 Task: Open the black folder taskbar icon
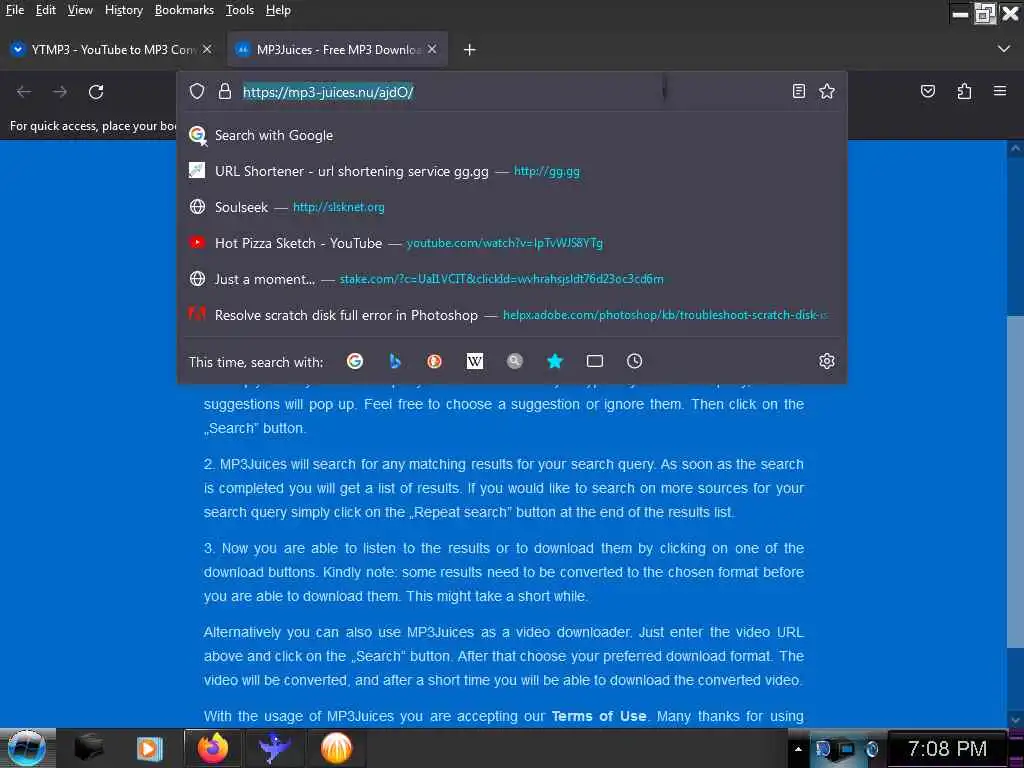88,748
